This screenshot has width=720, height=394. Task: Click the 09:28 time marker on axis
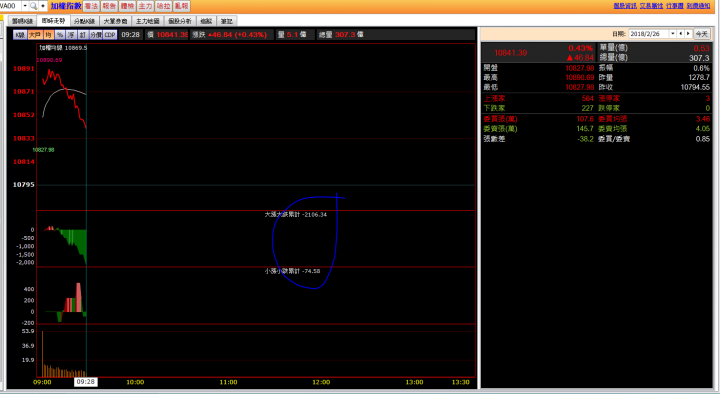pyautogui.click(x=85, y=382)
